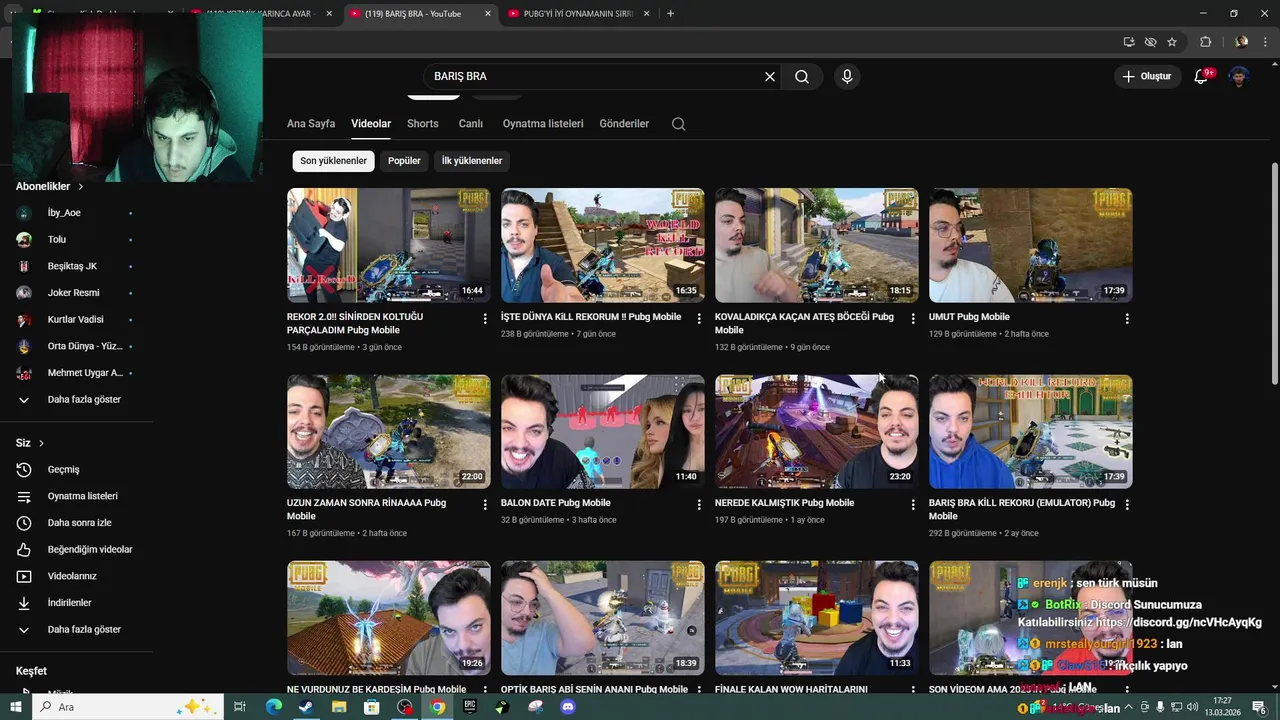Open Kurtlar Vadisi subscription channel
The width and height of the screenshot is (1280, 720).
(x=76, y=319)
